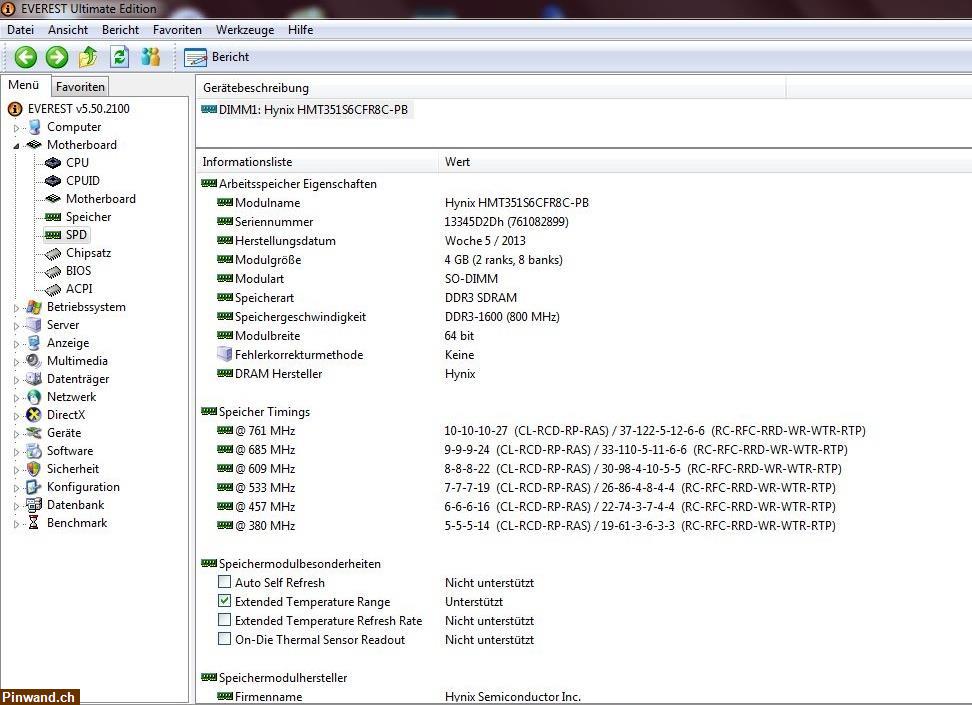Disable Extended Temperature Range
Screen dimensions: 972x705
point(224,601)
